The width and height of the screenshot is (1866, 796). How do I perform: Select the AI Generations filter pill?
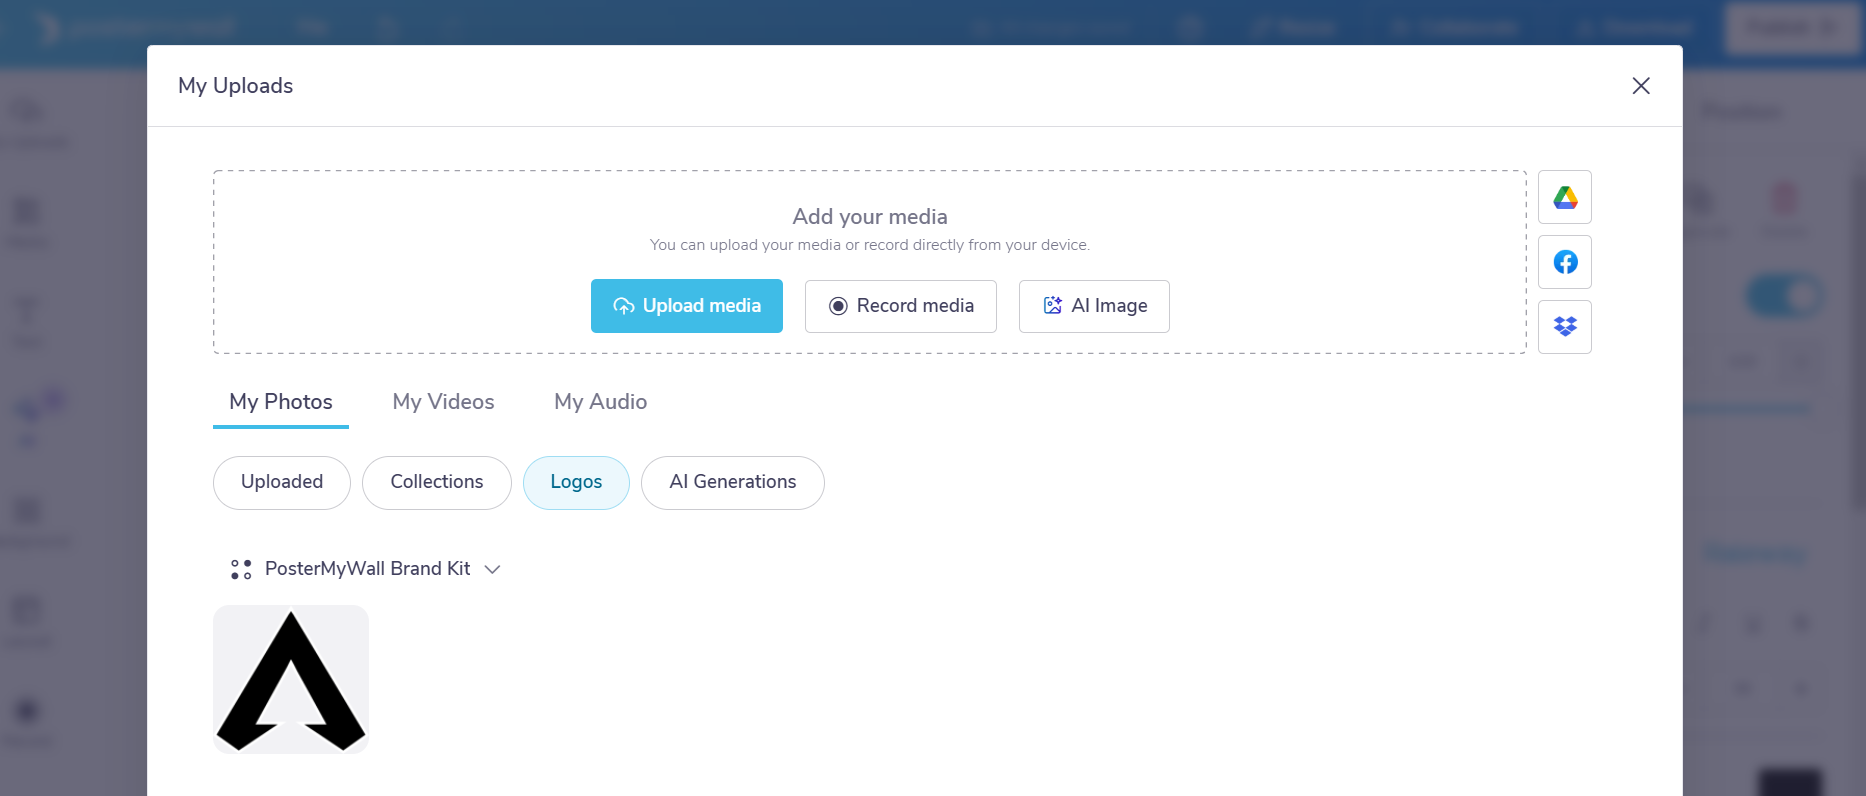point(733,482)
